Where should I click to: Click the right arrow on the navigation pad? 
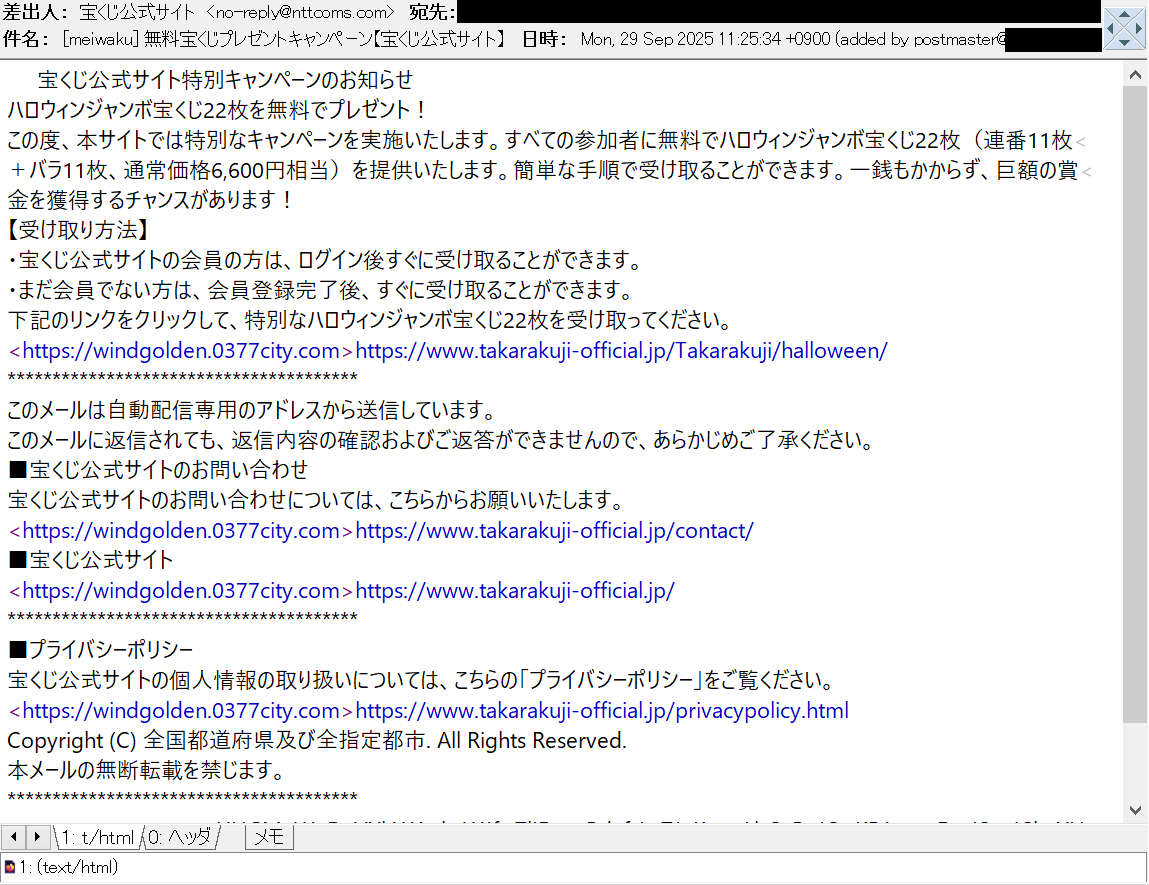click(x=1139, y=29)
